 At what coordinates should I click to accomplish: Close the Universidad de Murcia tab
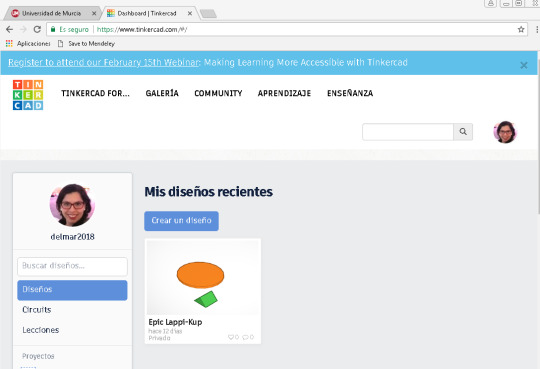94,13
